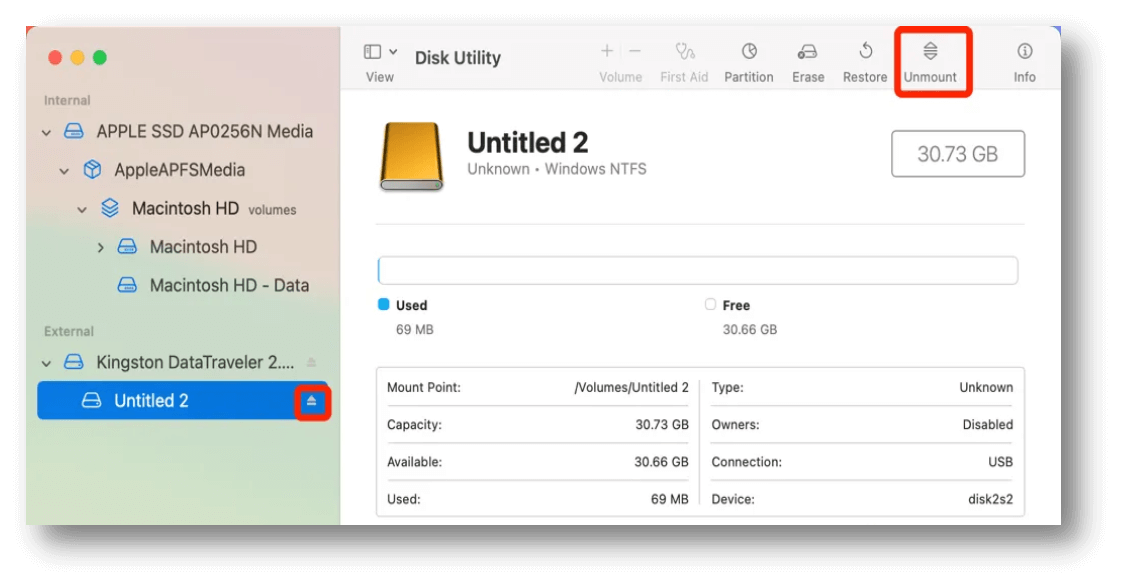1121x585 pixels.
Task: Collapse the APPLE SSD AP0256N Media tree
Action: pyautogui.click(x=46, y=132)
